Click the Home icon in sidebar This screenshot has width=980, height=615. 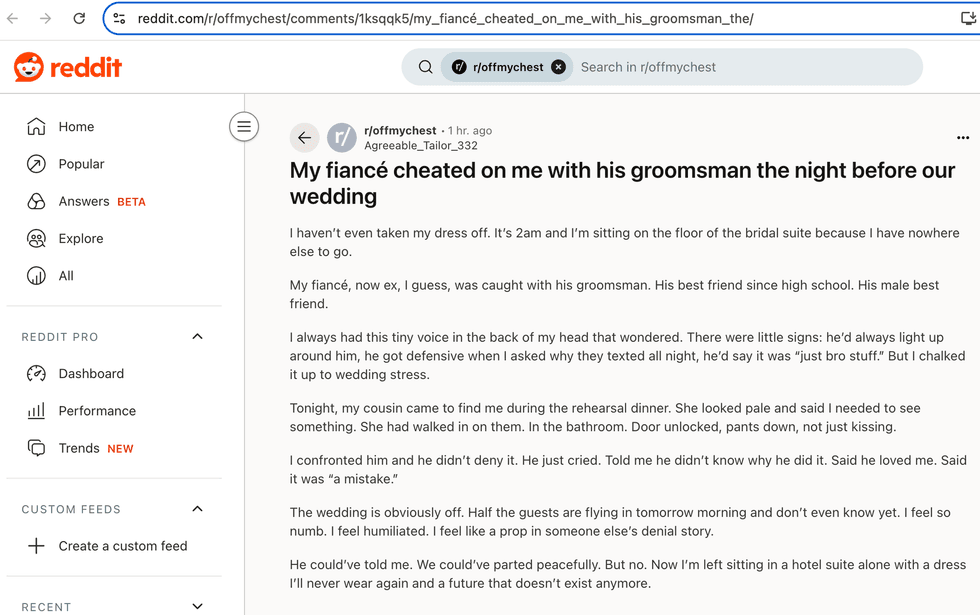point(36,126)
